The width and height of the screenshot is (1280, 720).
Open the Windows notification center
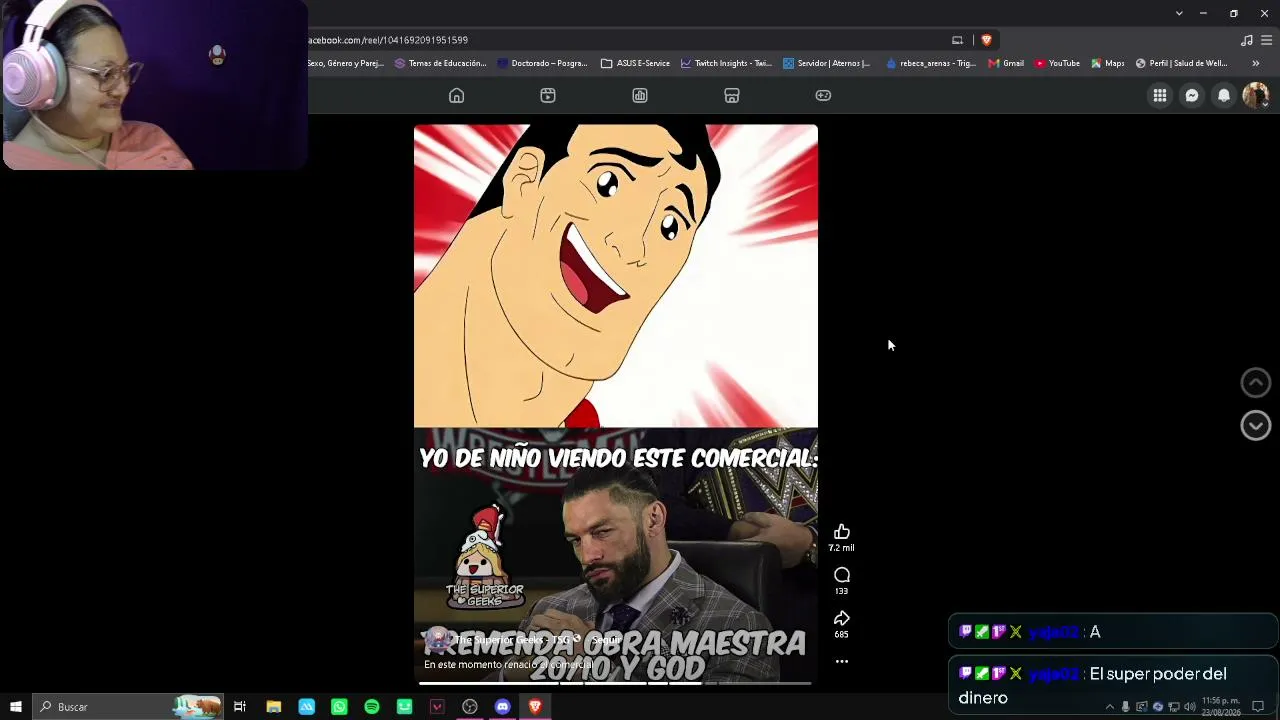pyautogui.click(x=1259, y=707)
